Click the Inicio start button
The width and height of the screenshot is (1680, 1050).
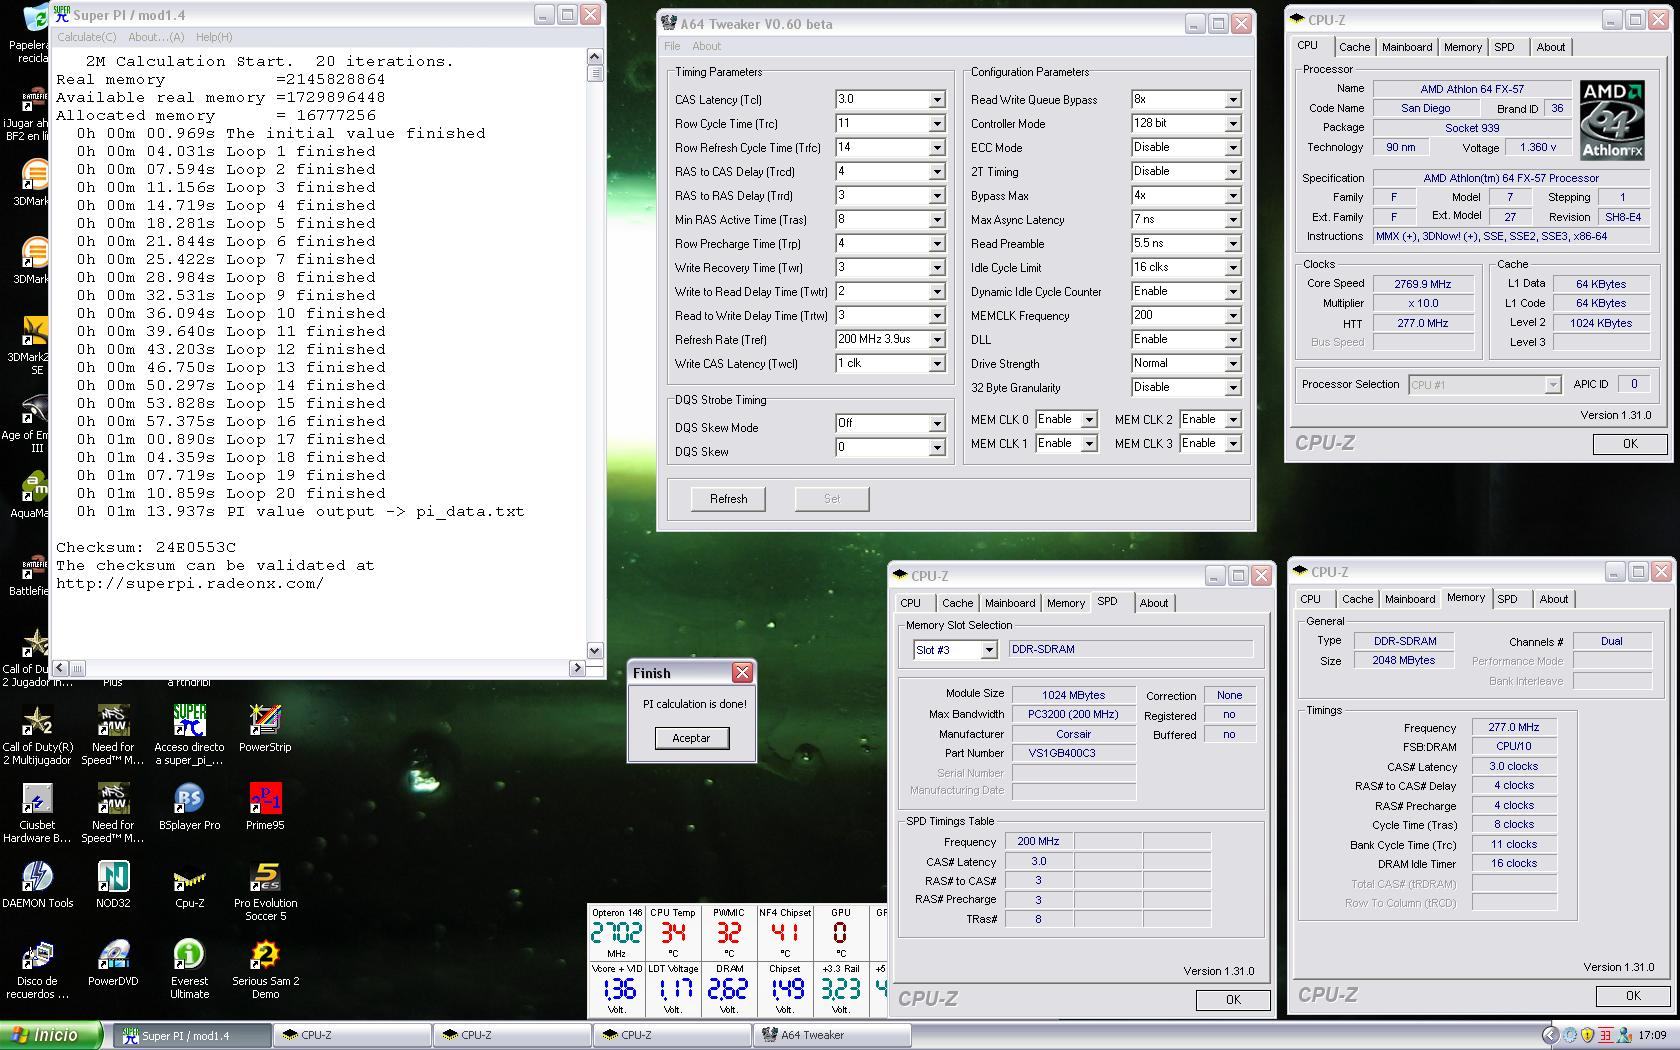coord(50,1035)
